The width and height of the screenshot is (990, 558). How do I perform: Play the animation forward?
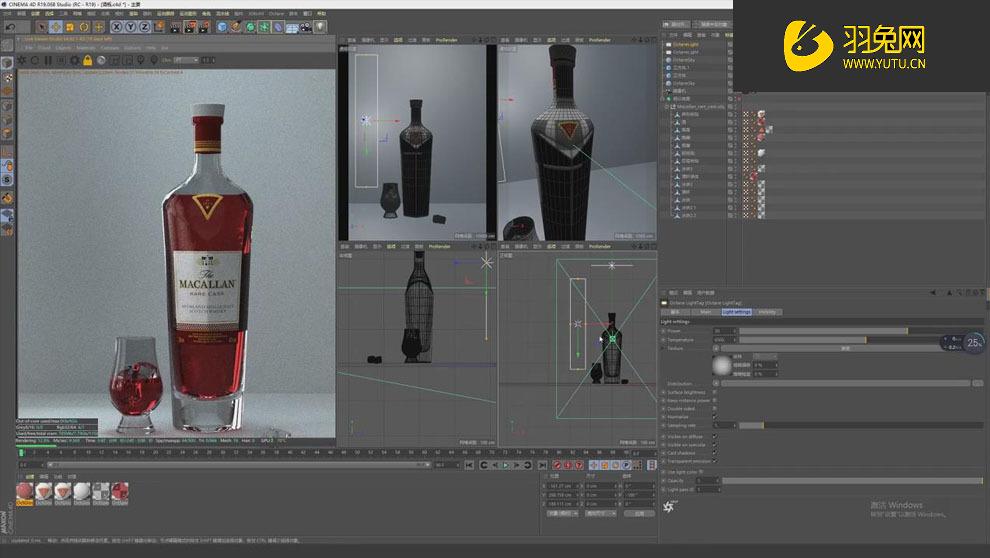(506, 465)
